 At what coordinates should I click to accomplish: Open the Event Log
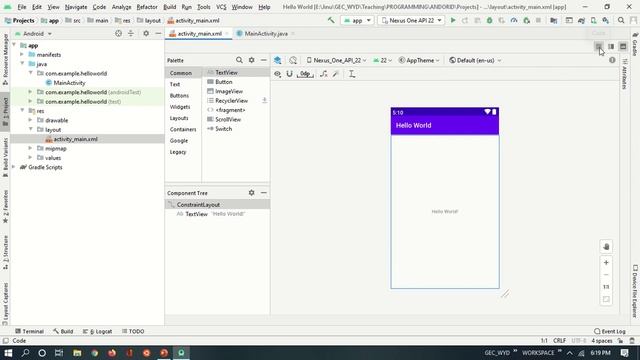tap(610, 331)
